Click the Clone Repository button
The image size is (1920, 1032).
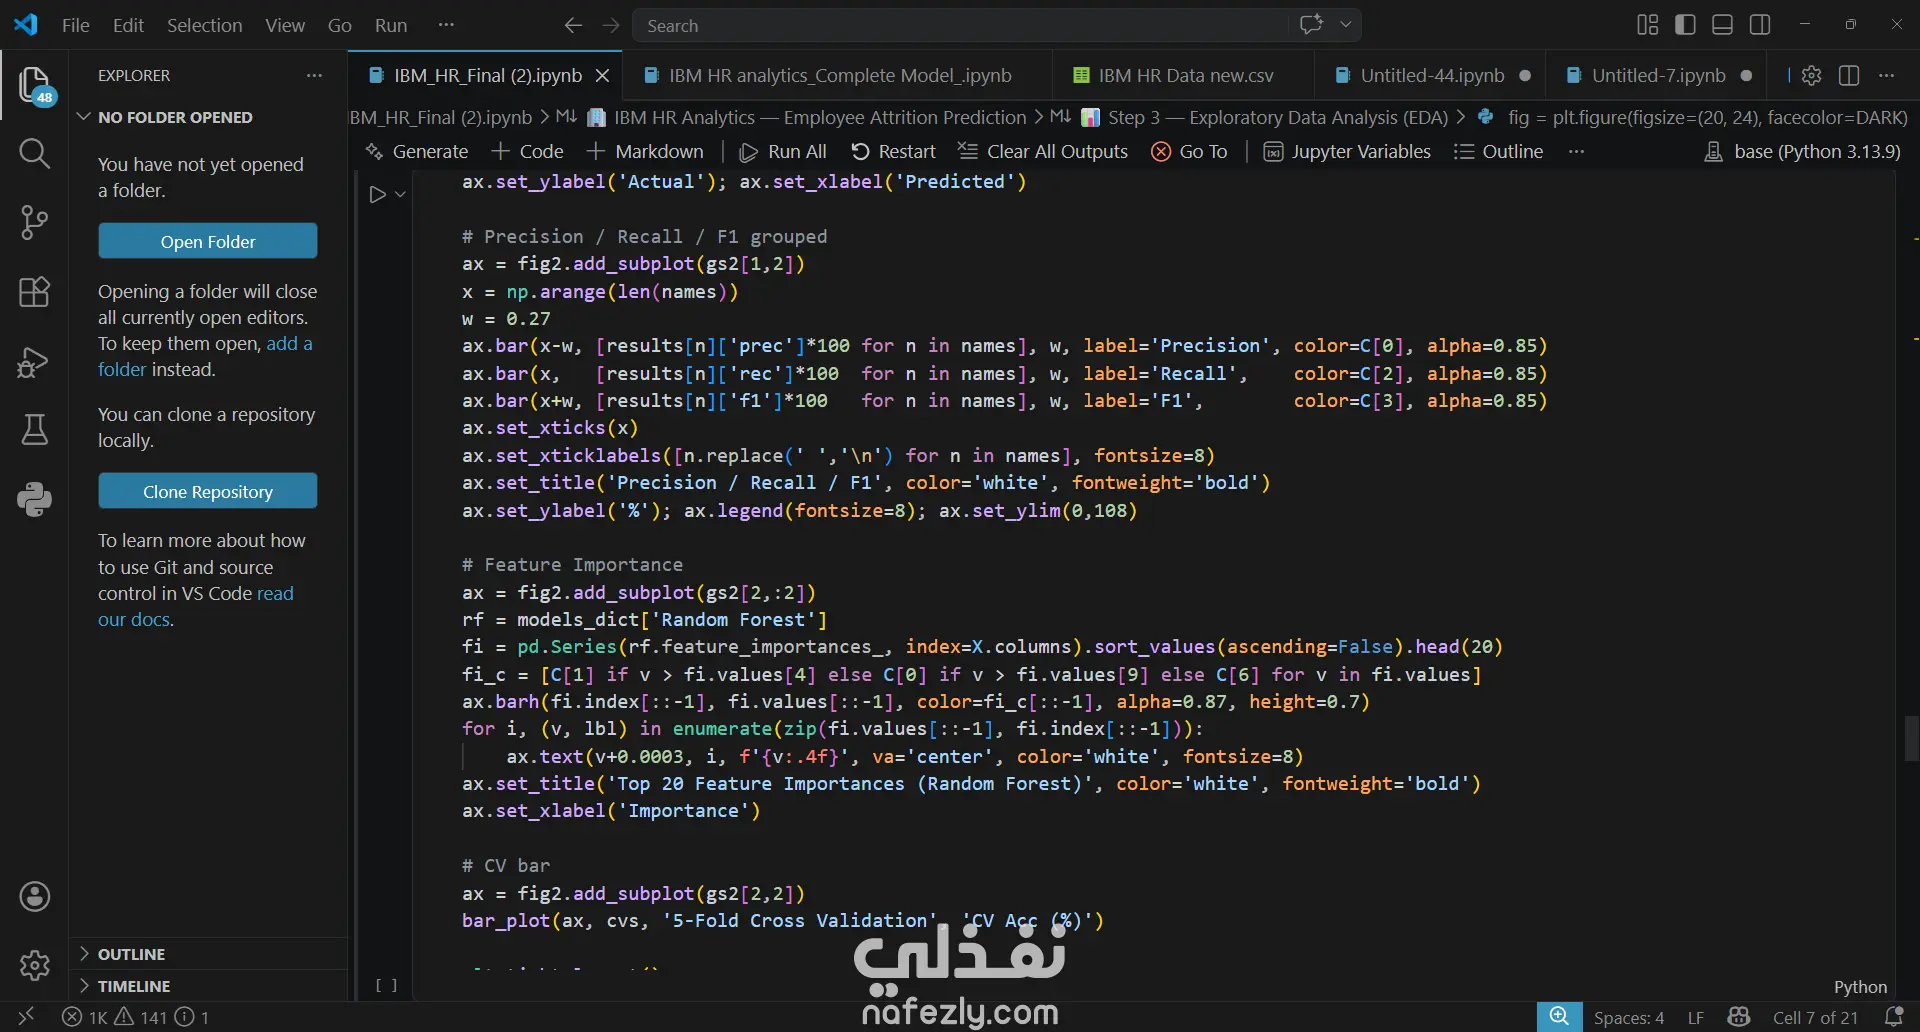(x=208, y=491)
